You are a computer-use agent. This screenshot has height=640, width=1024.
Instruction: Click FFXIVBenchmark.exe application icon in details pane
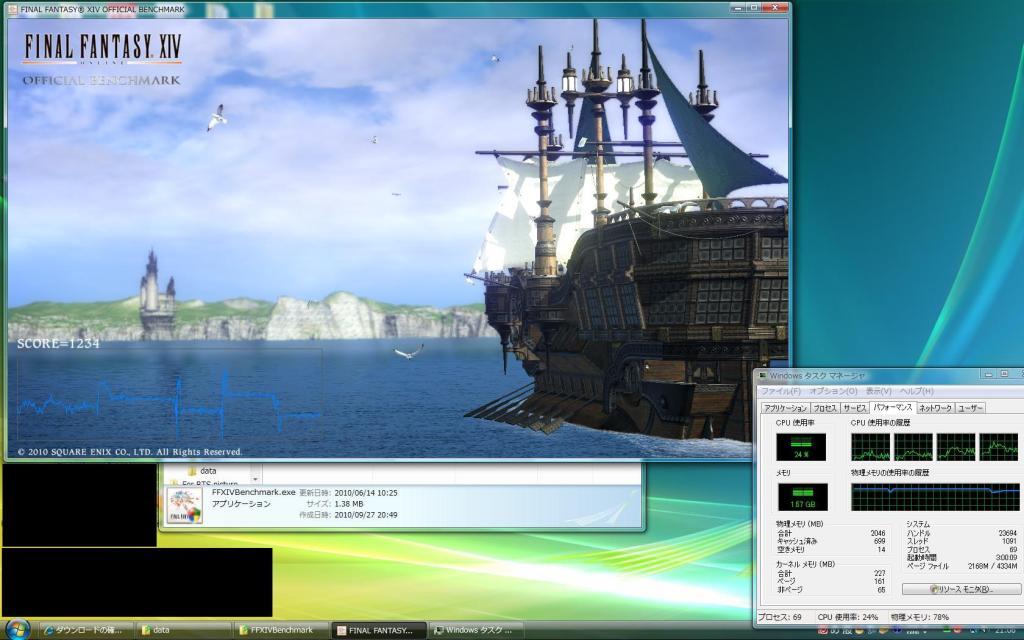click(x=185, y=505)
